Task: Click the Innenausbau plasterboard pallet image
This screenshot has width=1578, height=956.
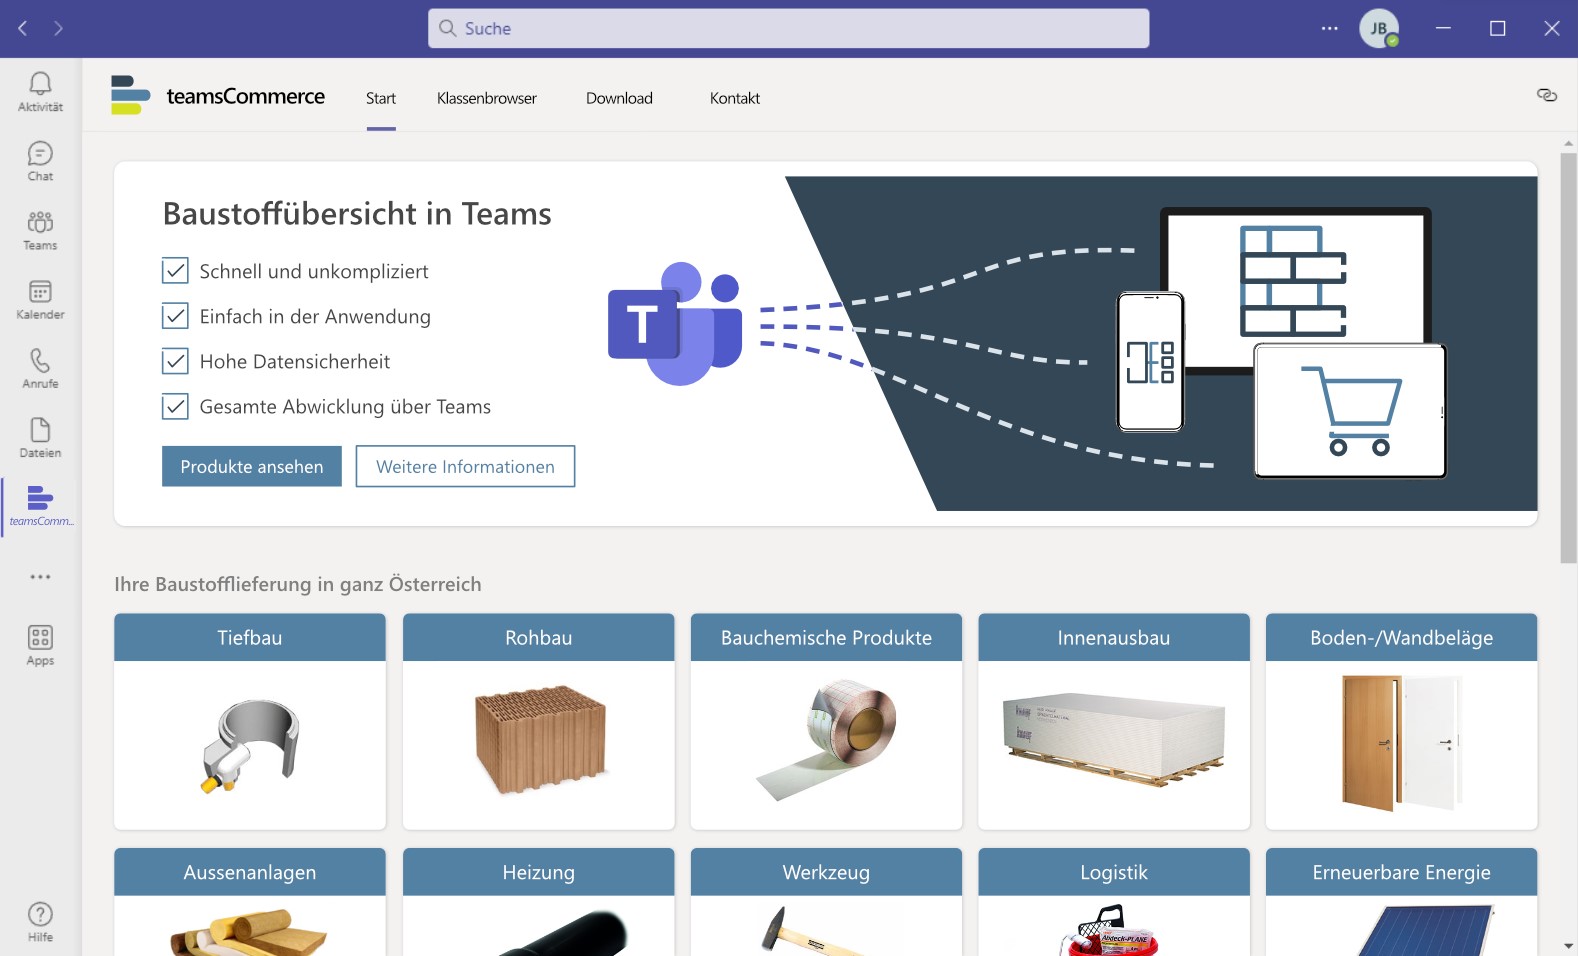Action: coord(1114,740)
